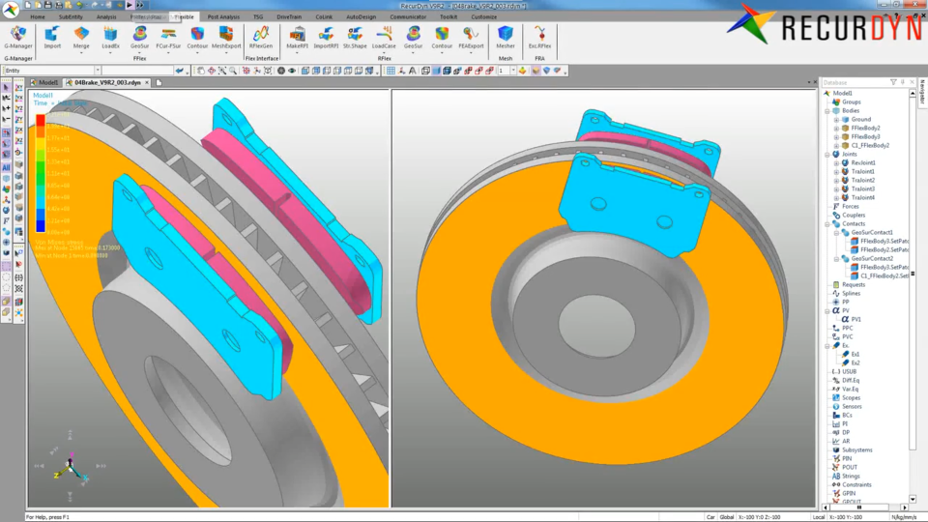Toggle the shaded rendering mode icon
Viewport: 928px width, 522px height.
(x=436, y=71)
